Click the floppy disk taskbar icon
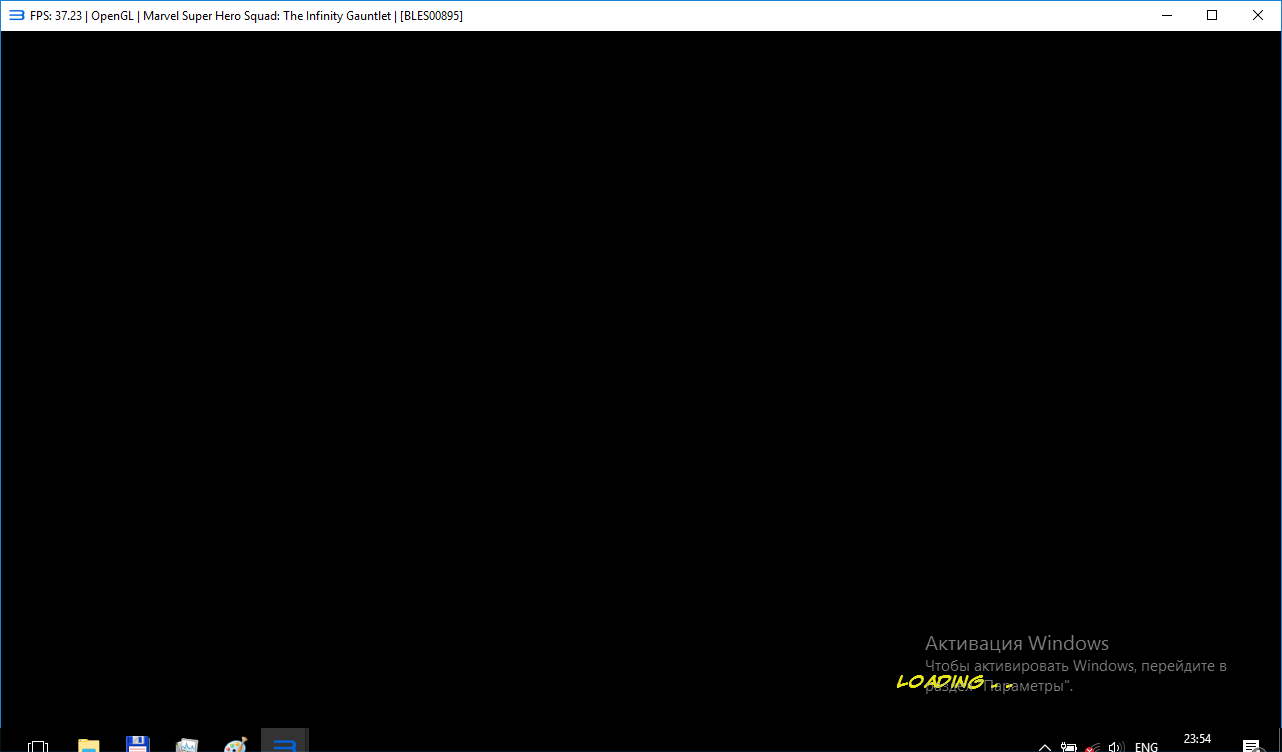The height and width of the screenshot is (752, 1282). 138,744
